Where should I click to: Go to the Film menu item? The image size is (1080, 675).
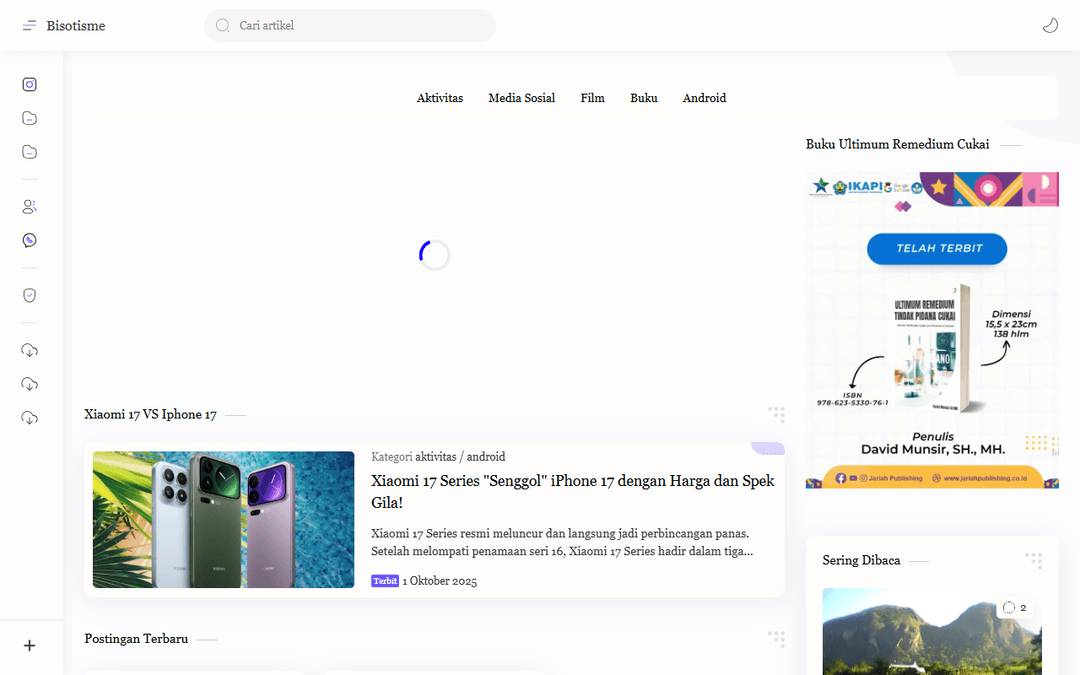[x=592, y=98]
